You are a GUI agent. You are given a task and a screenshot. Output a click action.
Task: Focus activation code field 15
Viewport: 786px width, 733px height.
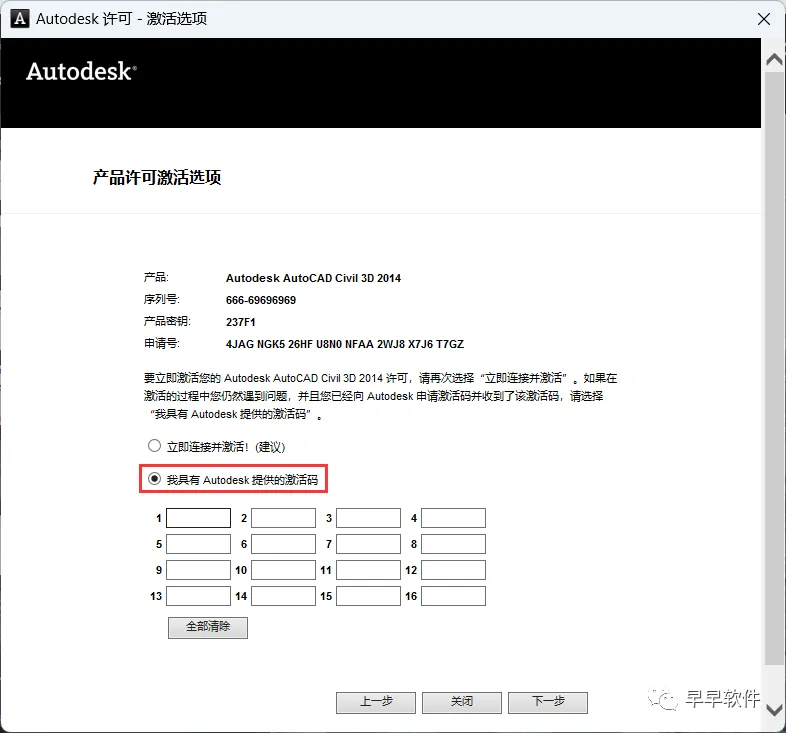(x=368, y=596)
